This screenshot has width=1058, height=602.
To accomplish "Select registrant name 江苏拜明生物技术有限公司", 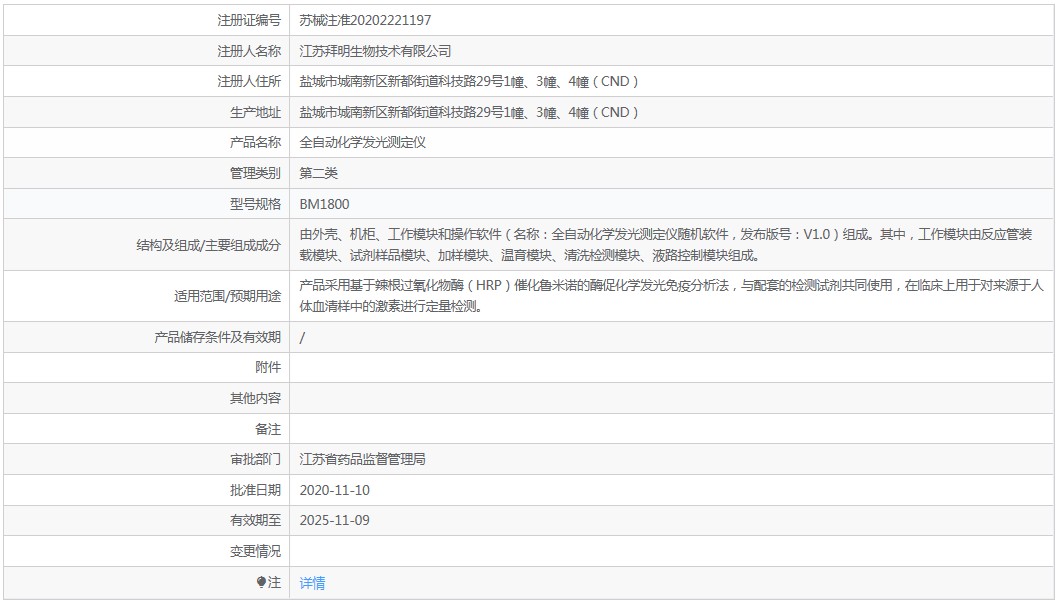I will pyautogui.click(x=375, y=51).
